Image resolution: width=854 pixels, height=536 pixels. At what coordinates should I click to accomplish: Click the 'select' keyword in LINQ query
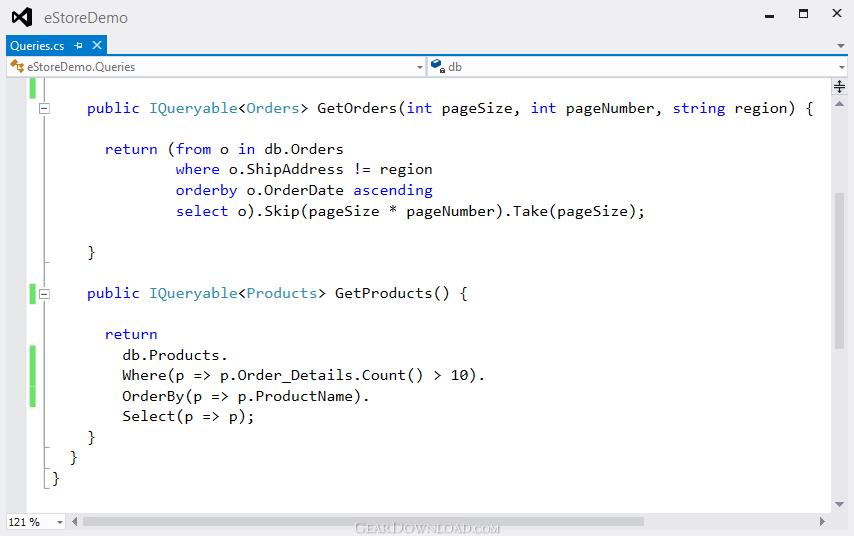click(x=202, y=211)
